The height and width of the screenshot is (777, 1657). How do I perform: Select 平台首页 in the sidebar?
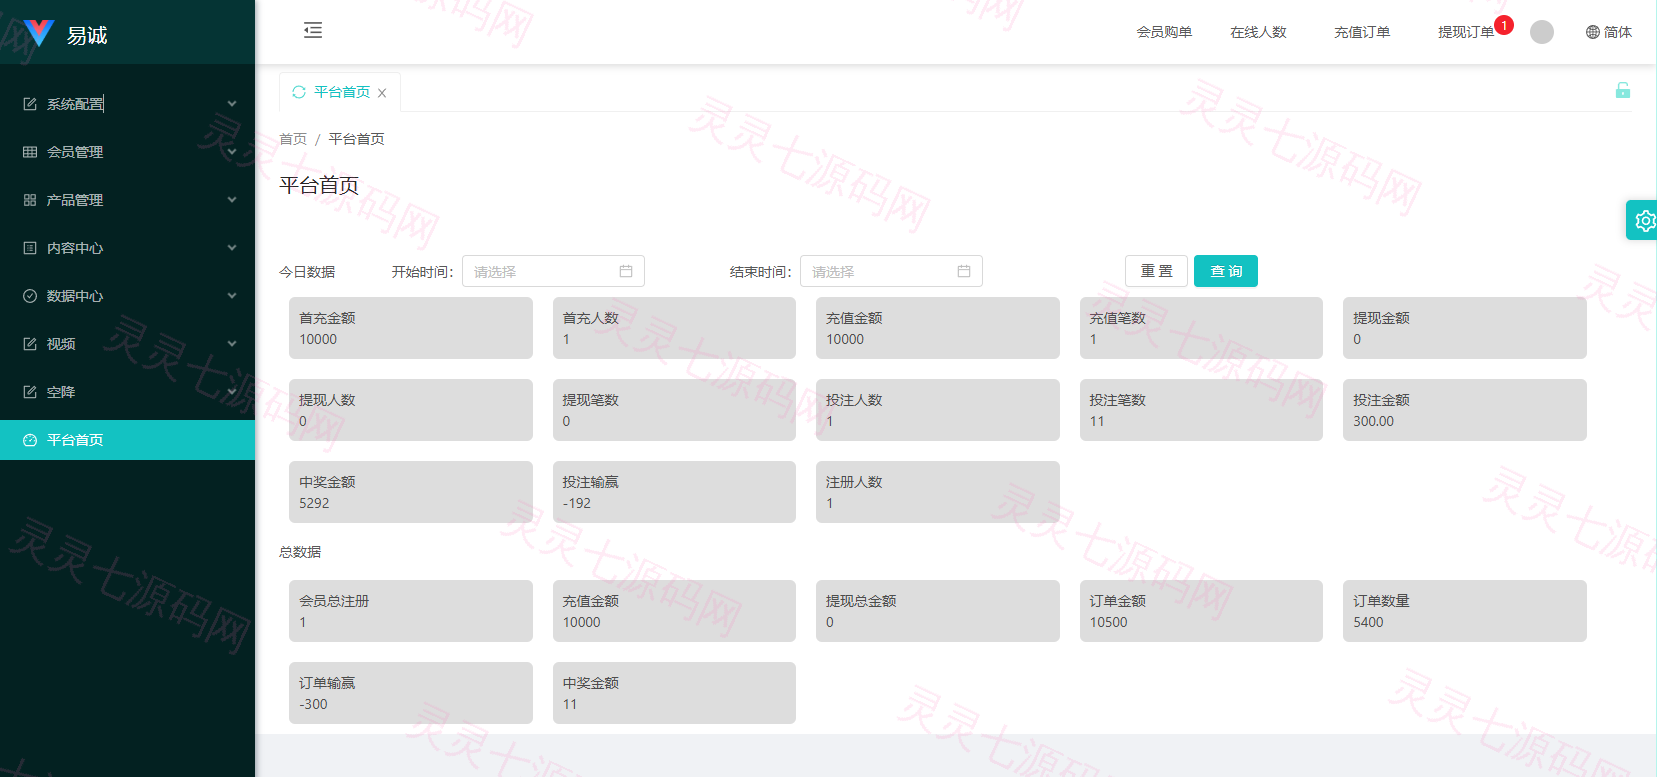click(x=127, y=440)
